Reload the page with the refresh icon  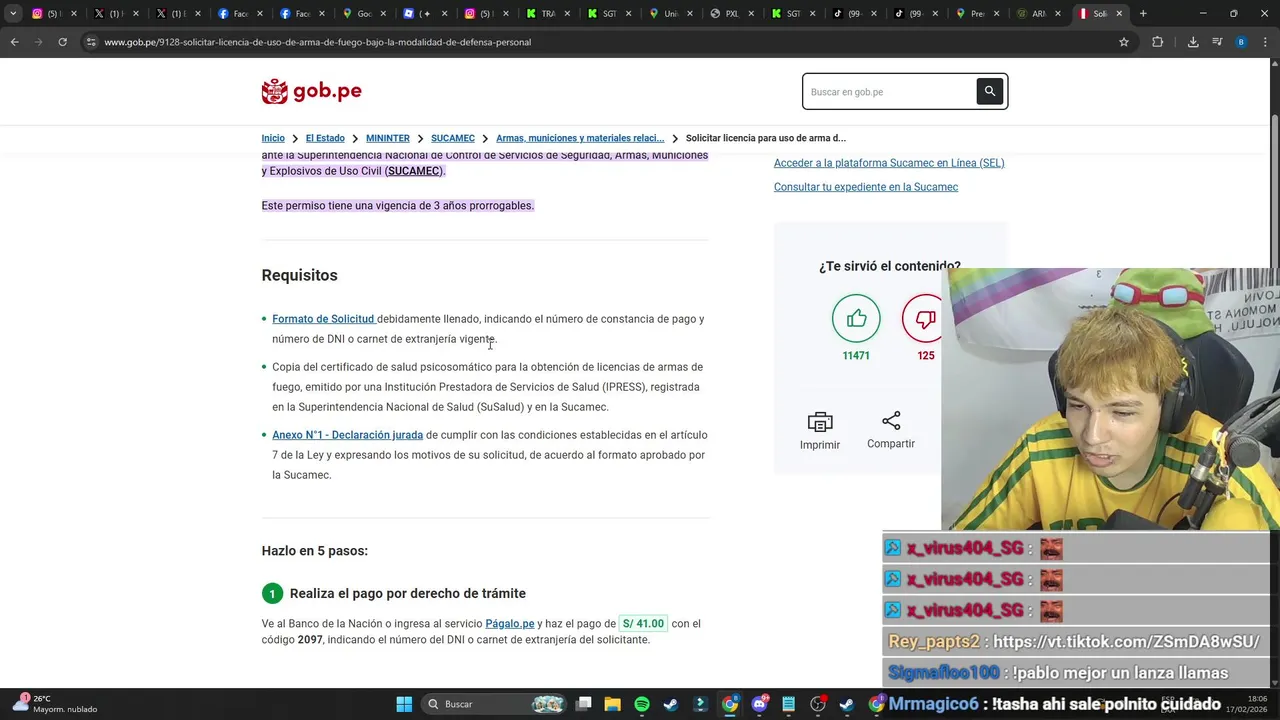tap(62, 42)
